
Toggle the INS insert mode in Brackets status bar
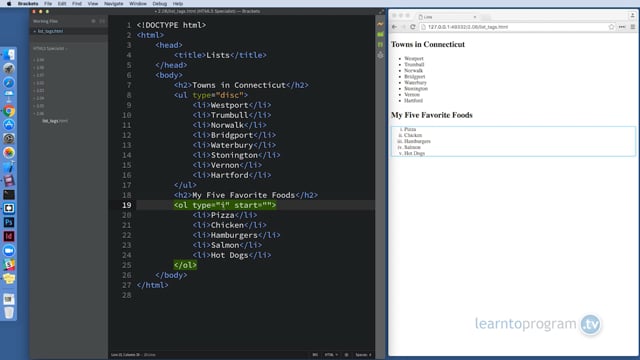point(315,355)
